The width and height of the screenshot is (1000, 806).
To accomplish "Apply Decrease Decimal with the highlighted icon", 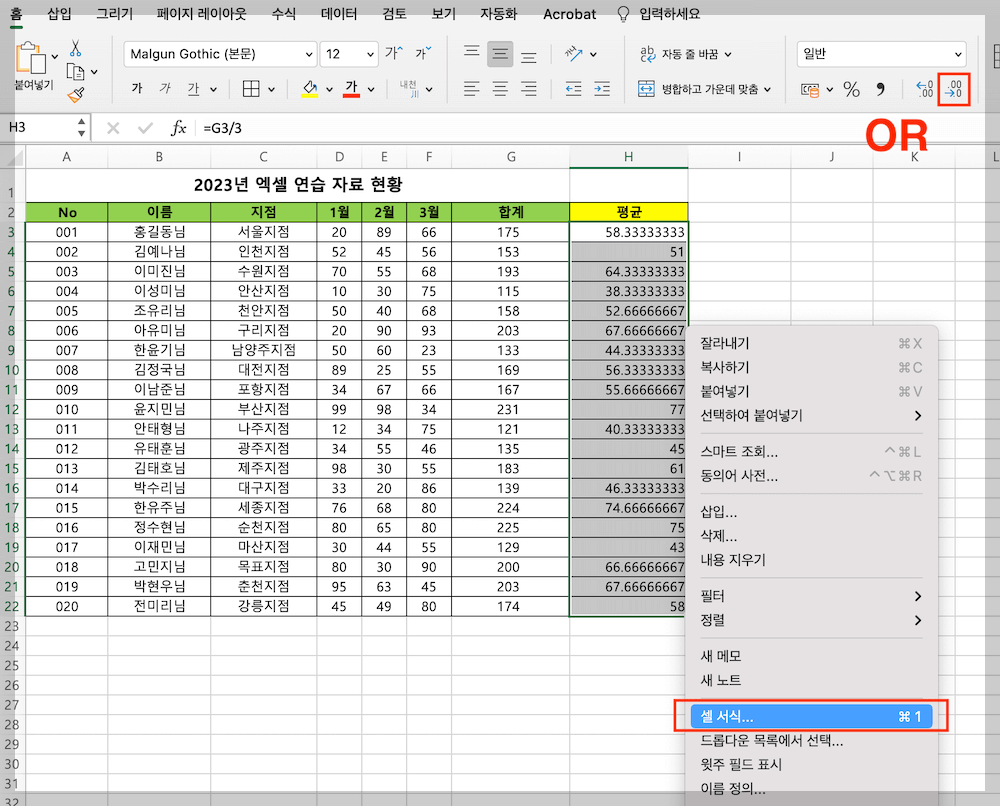I will click(x=953, y=90).
